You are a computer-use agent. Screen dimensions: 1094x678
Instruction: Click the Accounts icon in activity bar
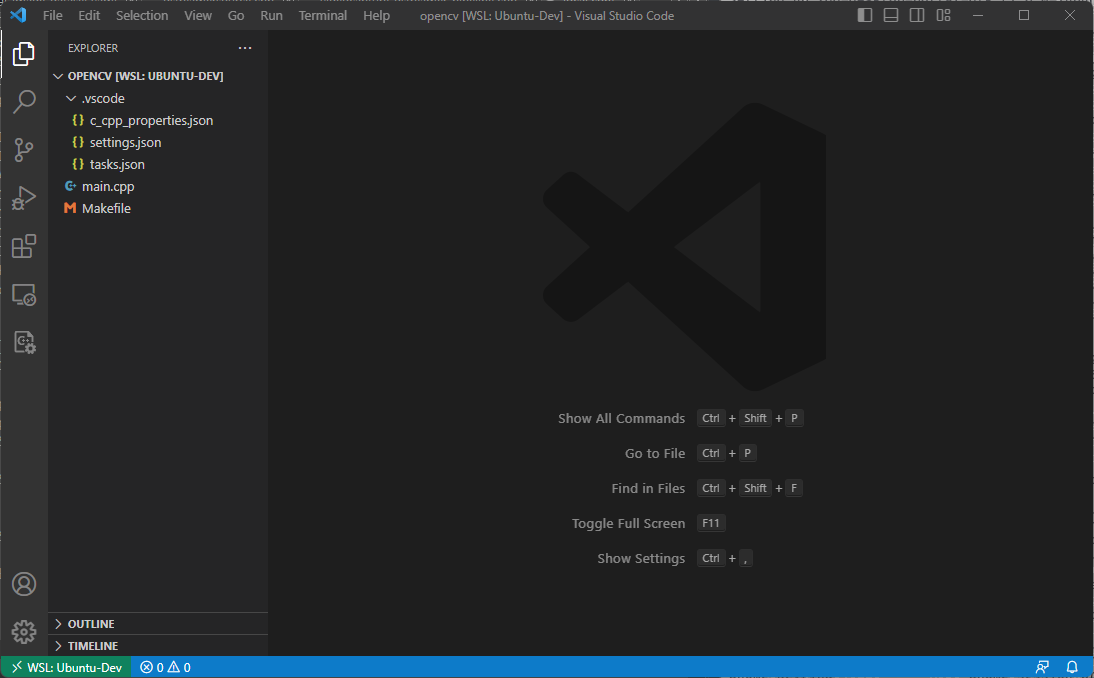(24, 584)
